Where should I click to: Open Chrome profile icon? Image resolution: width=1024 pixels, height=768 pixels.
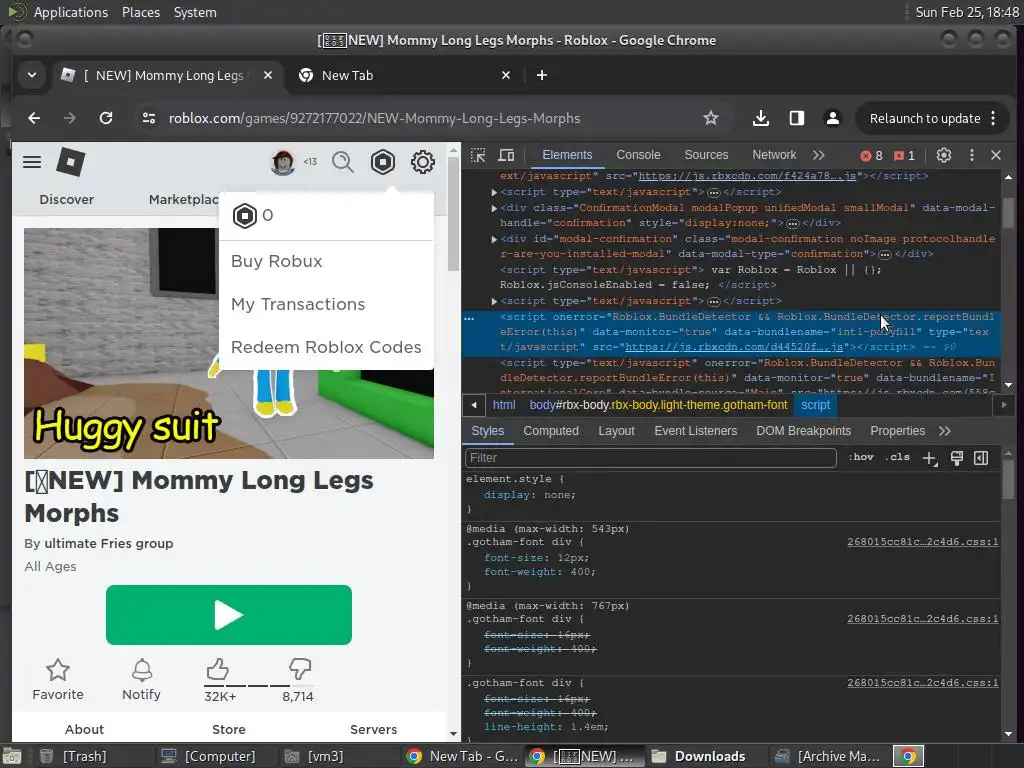(x=833, y=118)
